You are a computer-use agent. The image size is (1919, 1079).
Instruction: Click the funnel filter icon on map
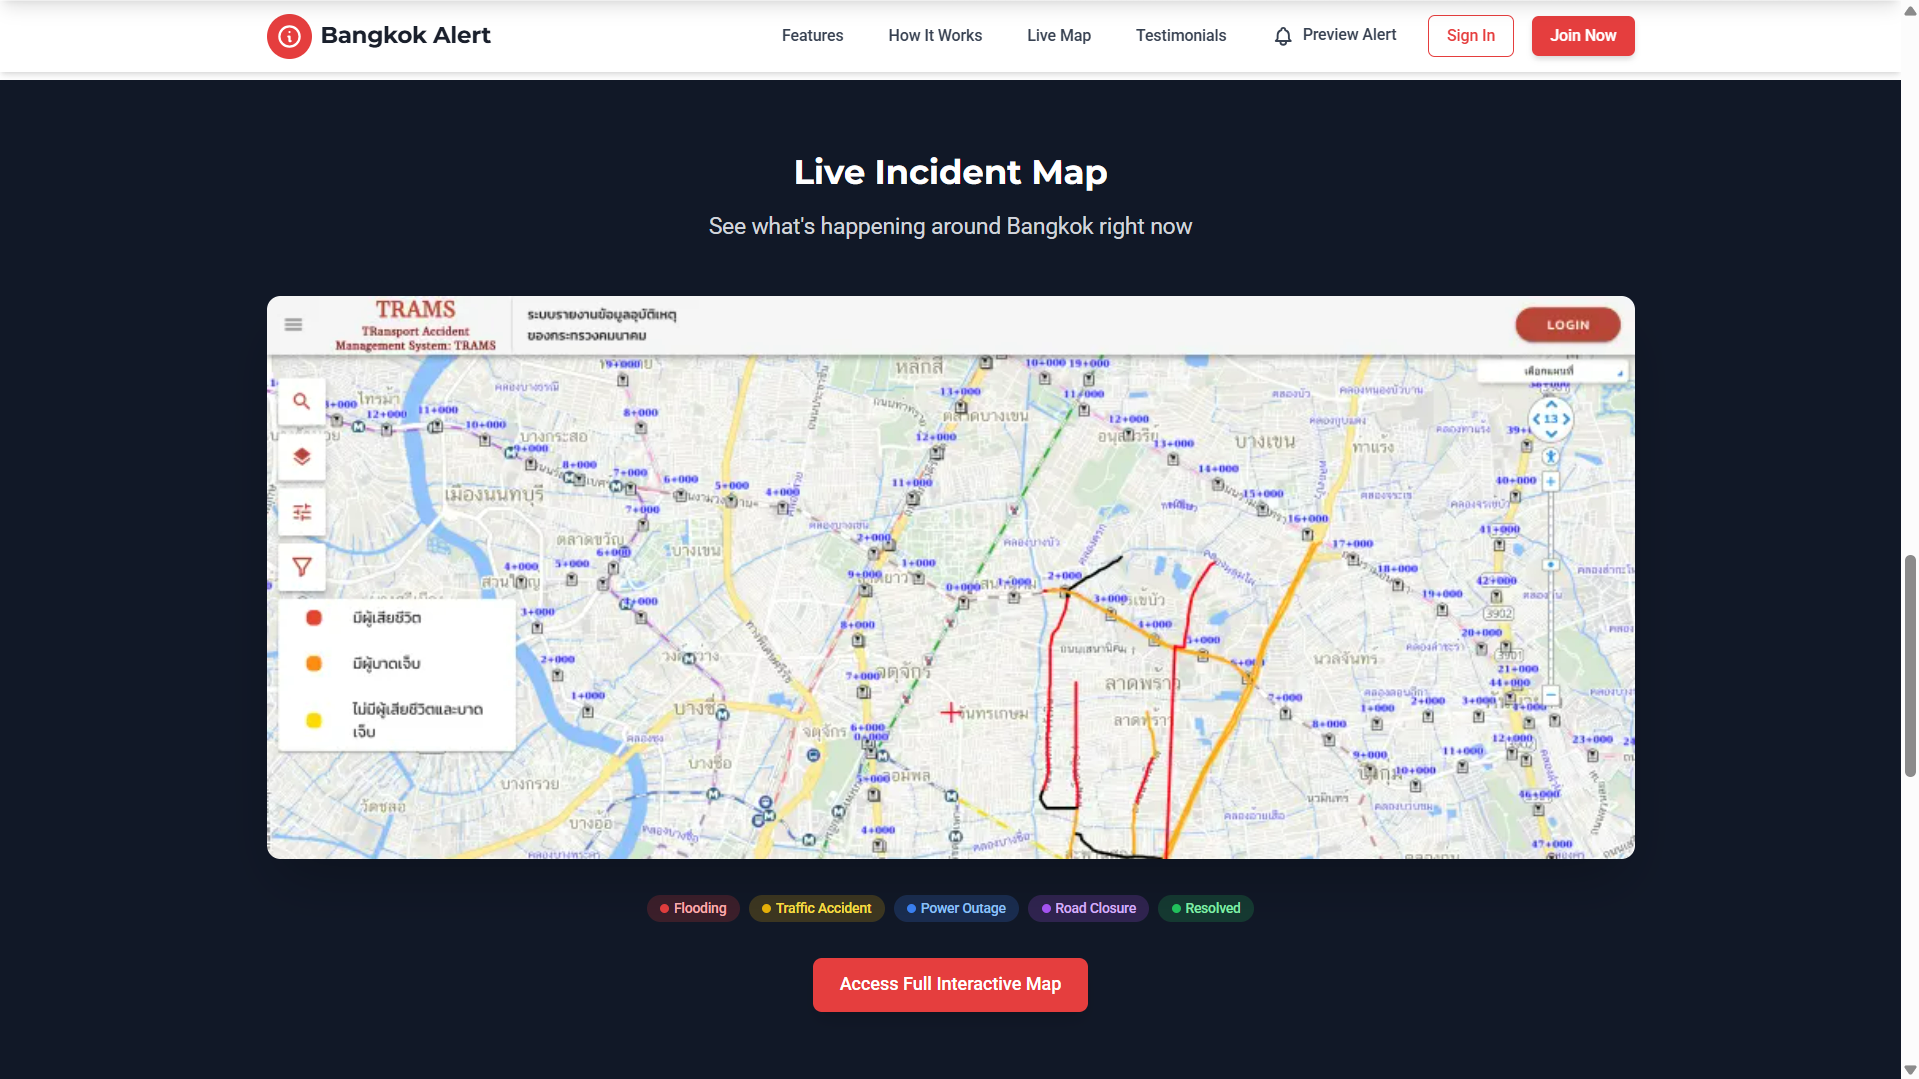[301, 567]
